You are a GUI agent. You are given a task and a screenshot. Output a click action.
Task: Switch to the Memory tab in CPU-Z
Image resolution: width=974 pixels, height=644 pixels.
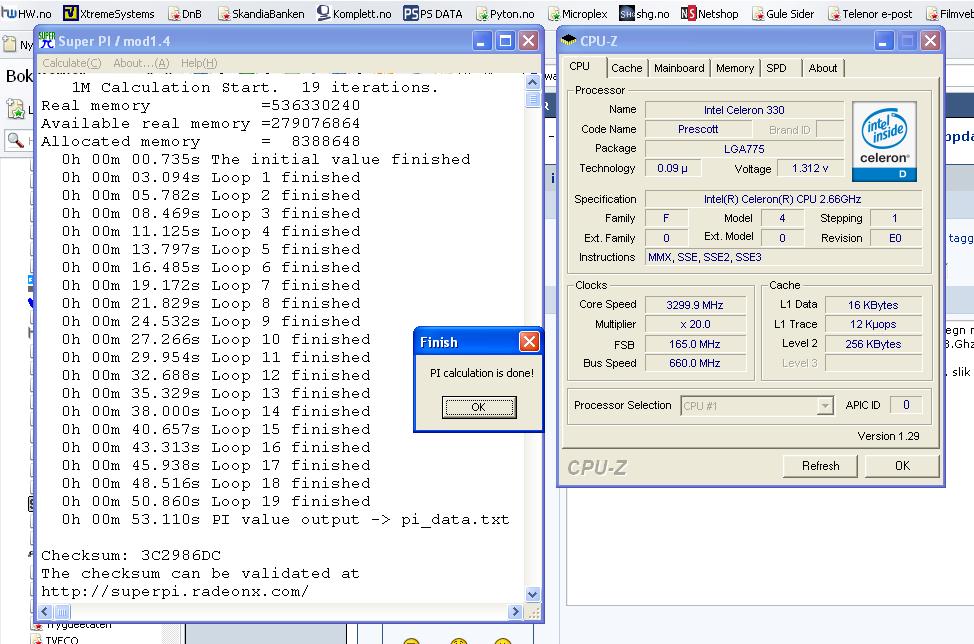coord(735,68)
